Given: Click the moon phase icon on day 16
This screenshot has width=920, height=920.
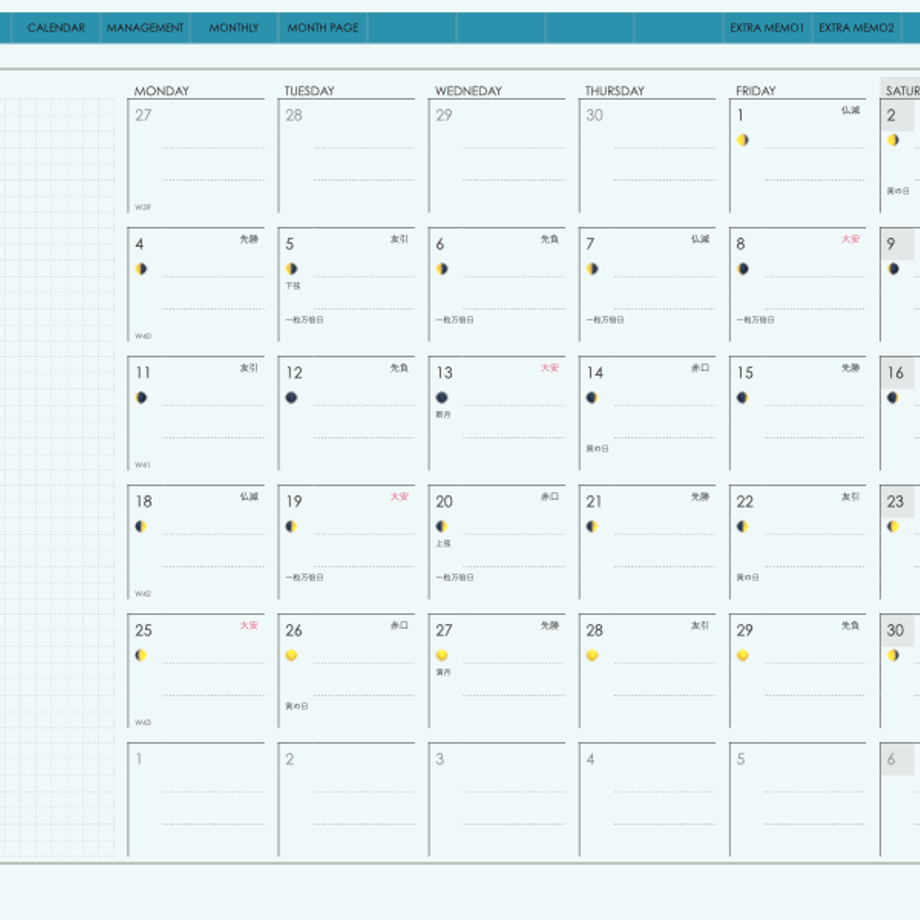Looking at the screenshot, I should click(x=893, y=397).
